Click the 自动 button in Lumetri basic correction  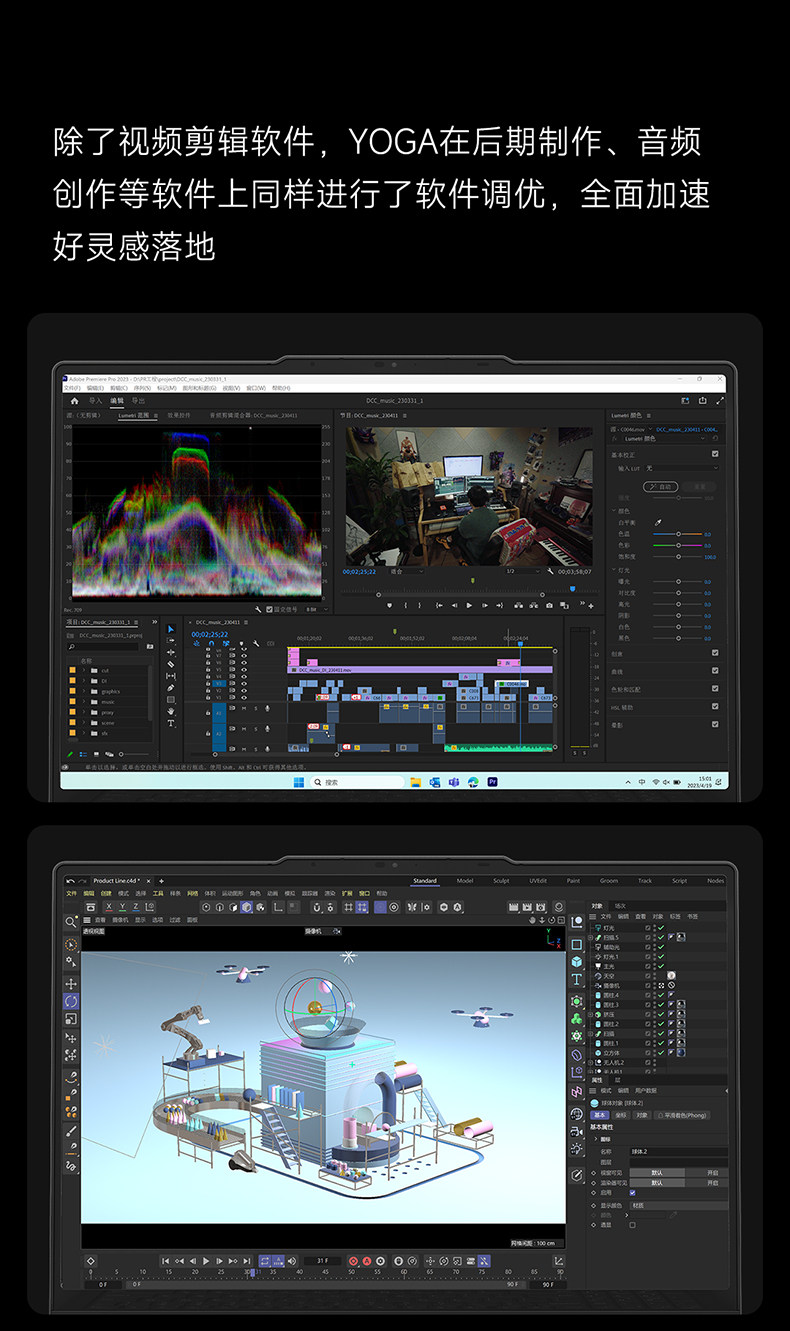pos(661,486)
